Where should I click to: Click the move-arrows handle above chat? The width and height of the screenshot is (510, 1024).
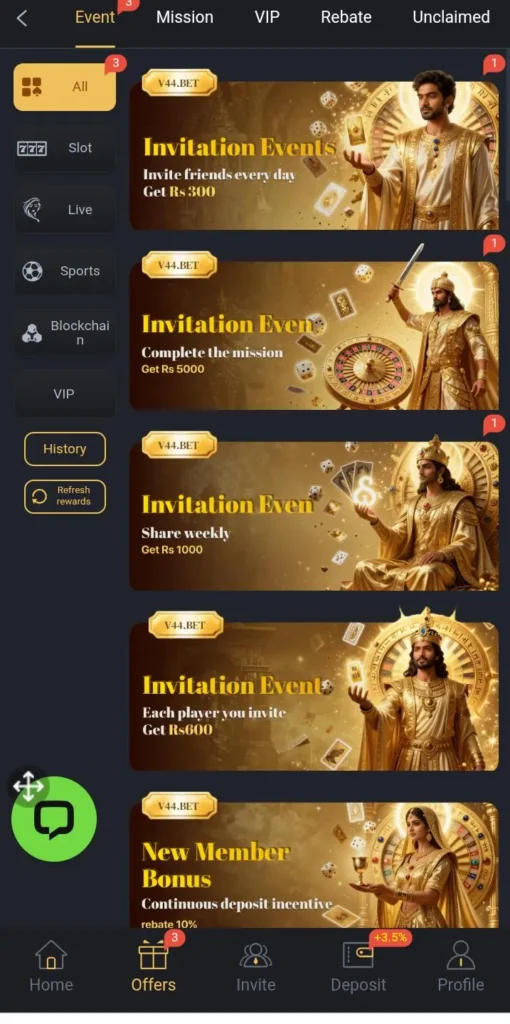tap(28, 786)
